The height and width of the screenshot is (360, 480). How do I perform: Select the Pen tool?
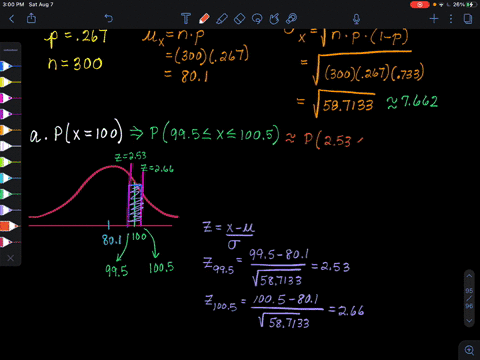click(x=204, y=18)
